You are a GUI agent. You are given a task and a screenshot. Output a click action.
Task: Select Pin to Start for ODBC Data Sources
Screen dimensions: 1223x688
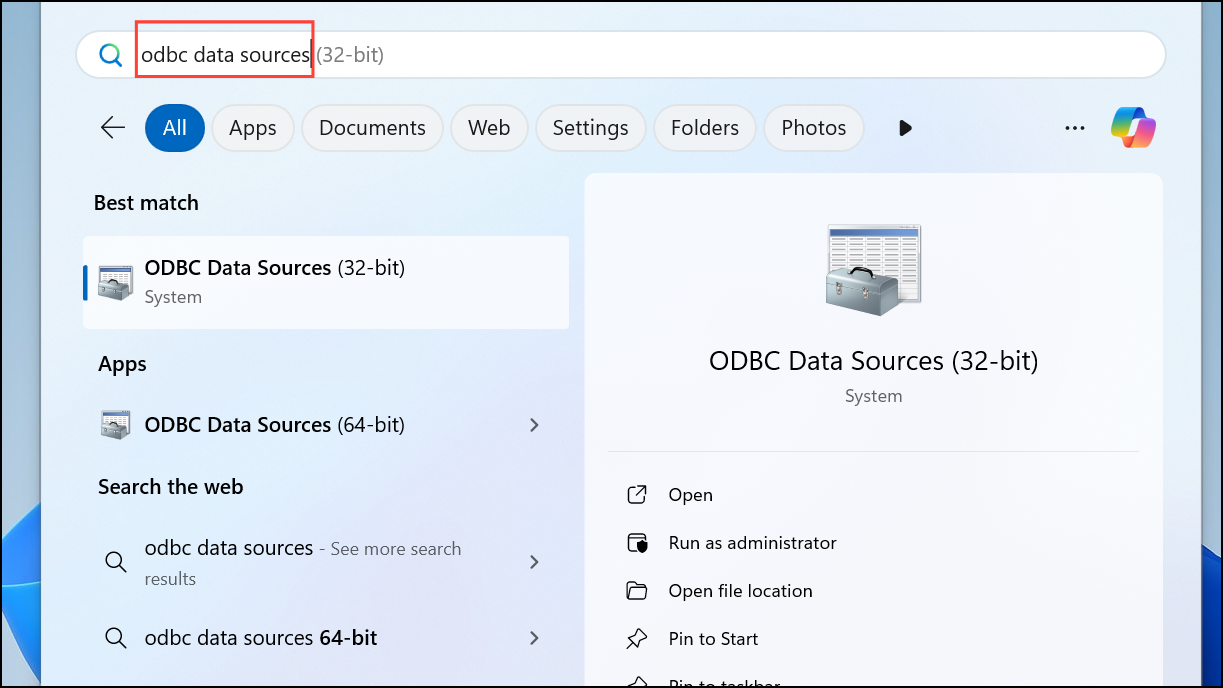click(713, 638)
